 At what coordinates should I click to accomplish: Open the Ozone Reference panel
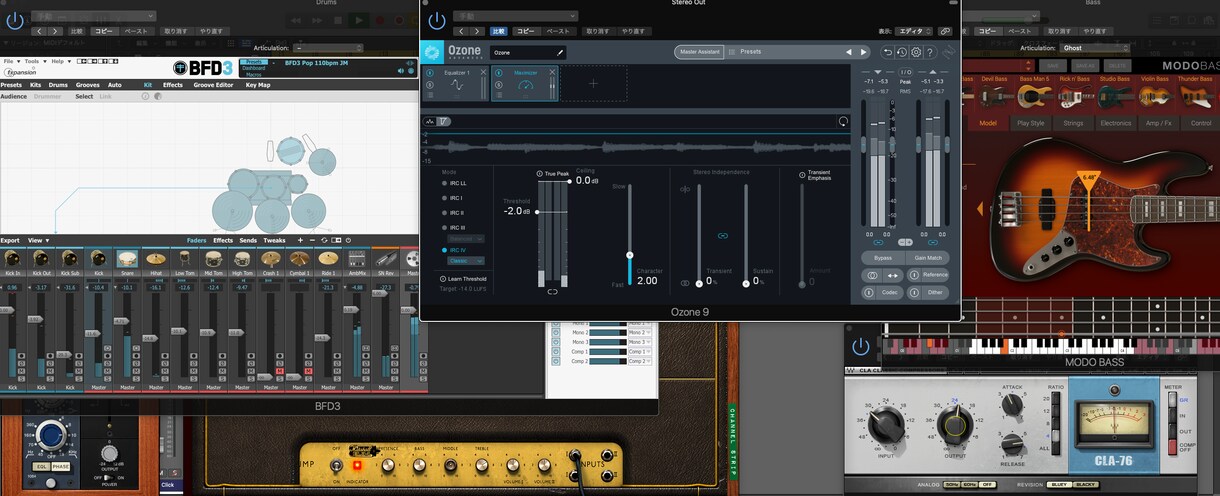928,275
